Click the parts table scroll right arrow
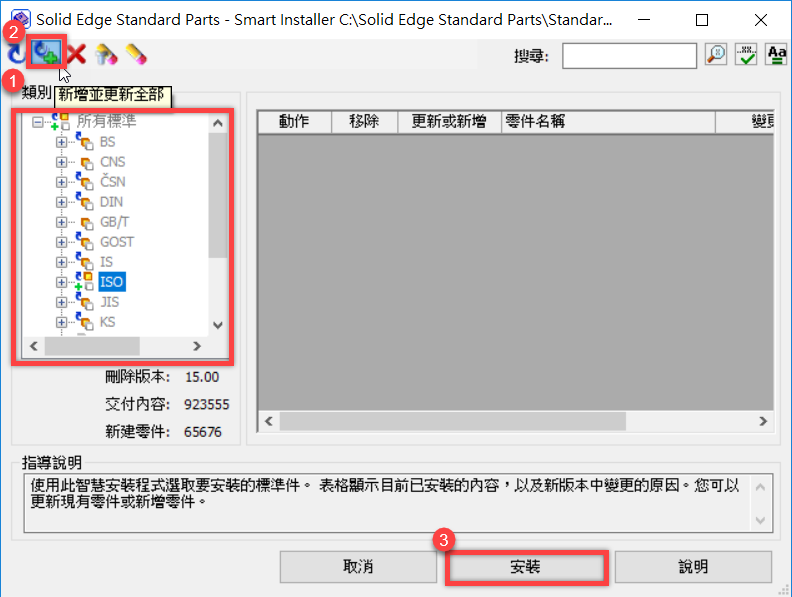The width and height of the screenshot is (792, 597). [763, 421]
